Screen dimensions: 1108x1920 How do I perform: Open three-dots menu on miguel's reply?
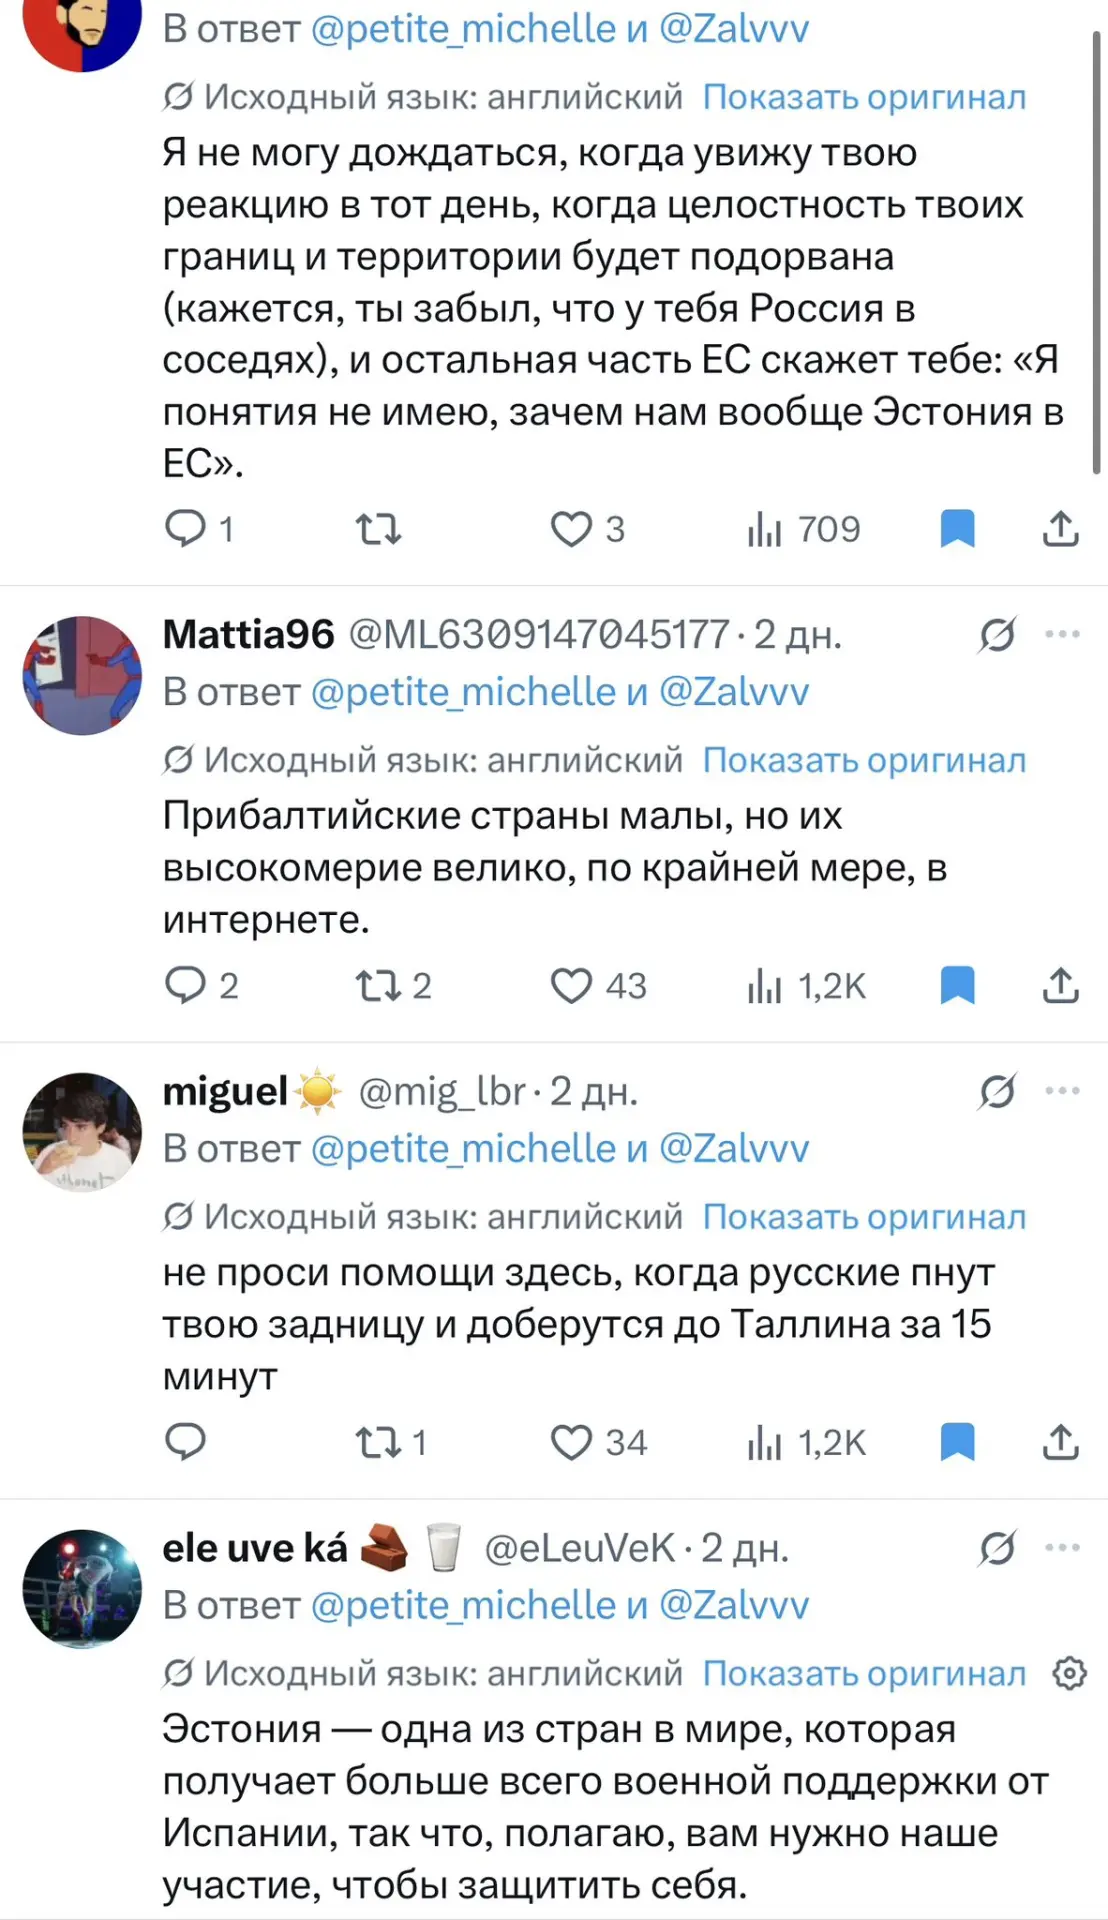click(x=1062, y=1091)
